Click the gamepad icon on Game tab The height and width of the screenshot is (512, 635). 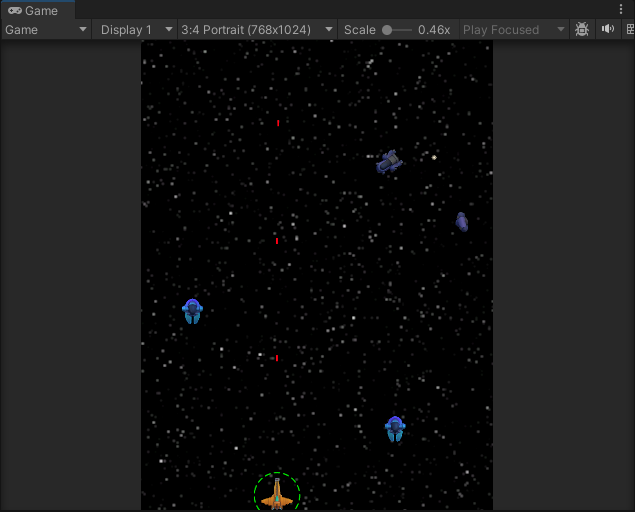pyautogui.click(x=15, y=11)
